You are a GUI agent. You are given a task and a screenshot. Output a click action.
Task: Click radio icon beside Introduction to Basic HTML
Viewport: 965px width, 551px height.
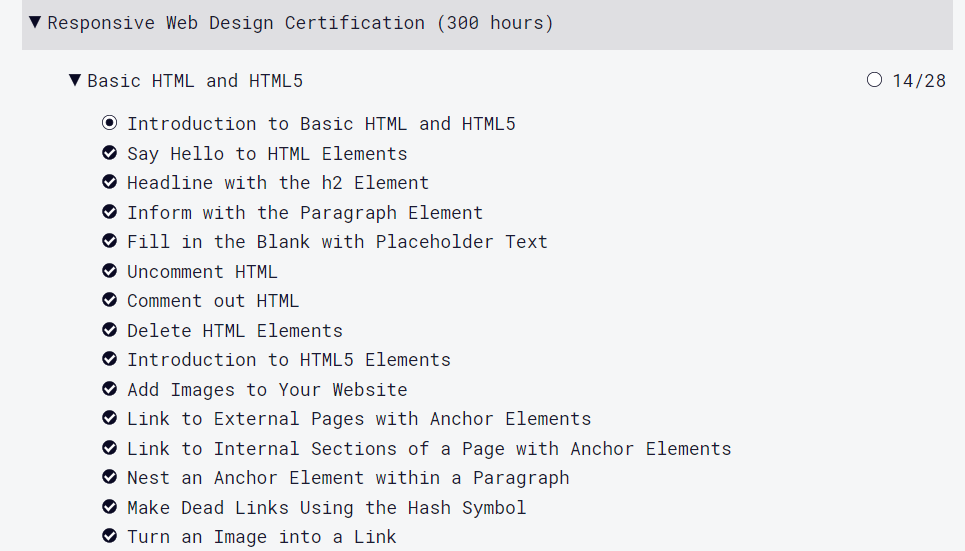110,123
